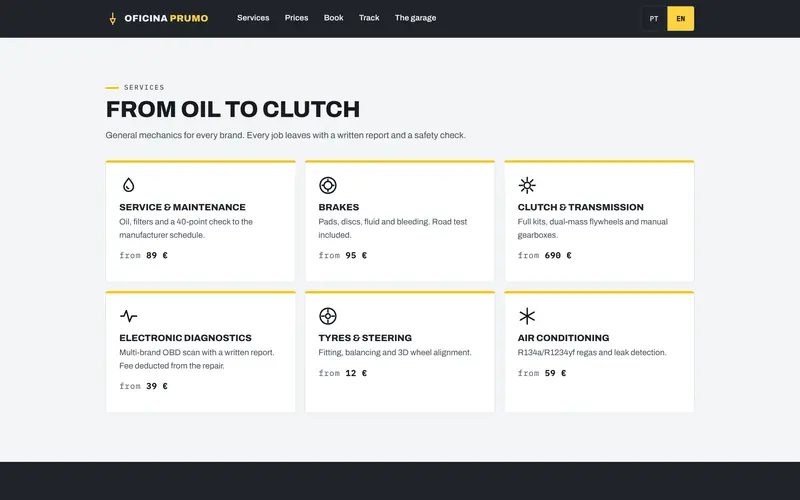
Task: Click the 'from 690 €' price
Action: click(x=544, y=255)
